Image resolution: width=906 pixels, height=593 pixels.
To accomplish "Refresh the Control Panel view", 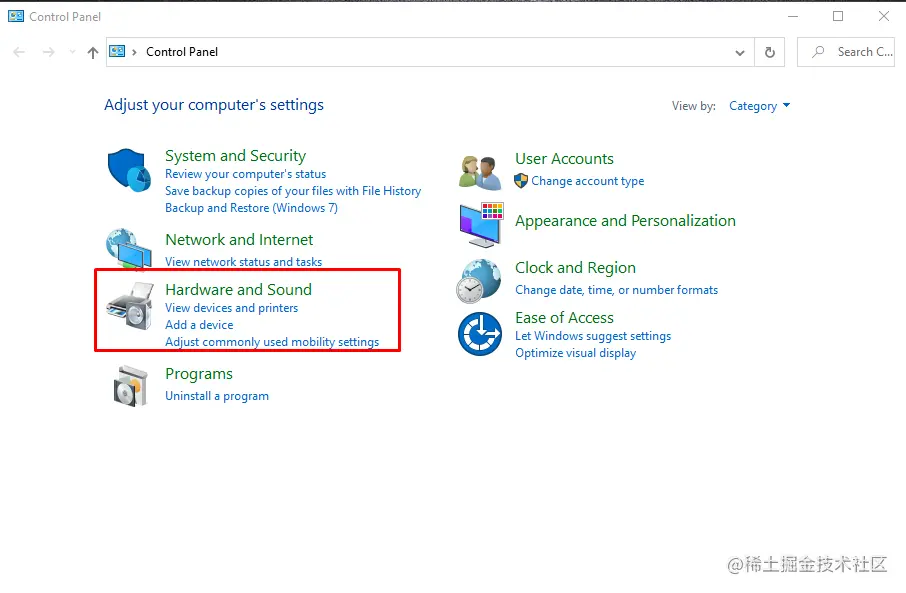I will coord(770,52).
